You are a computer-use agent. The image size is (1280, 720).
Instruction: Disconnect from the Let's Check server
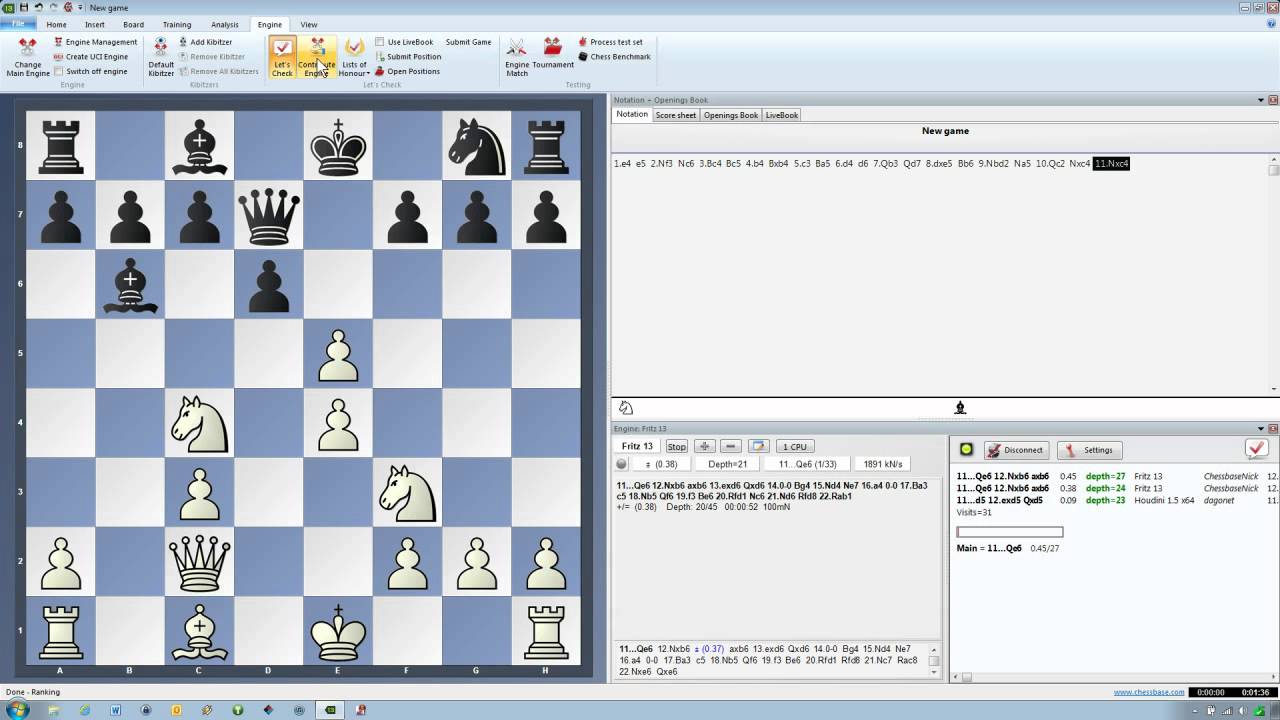[1016, 450]
